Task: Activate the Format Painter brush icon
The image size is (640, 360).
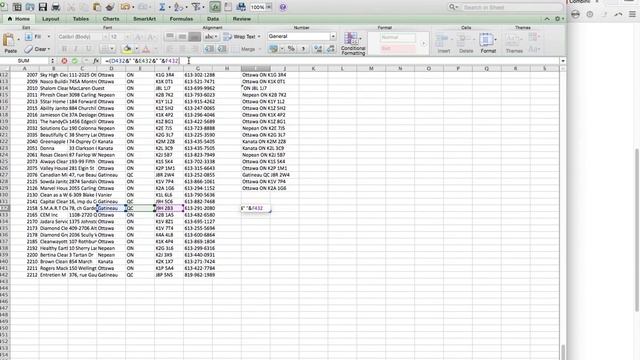Action: tap(109, 7)
